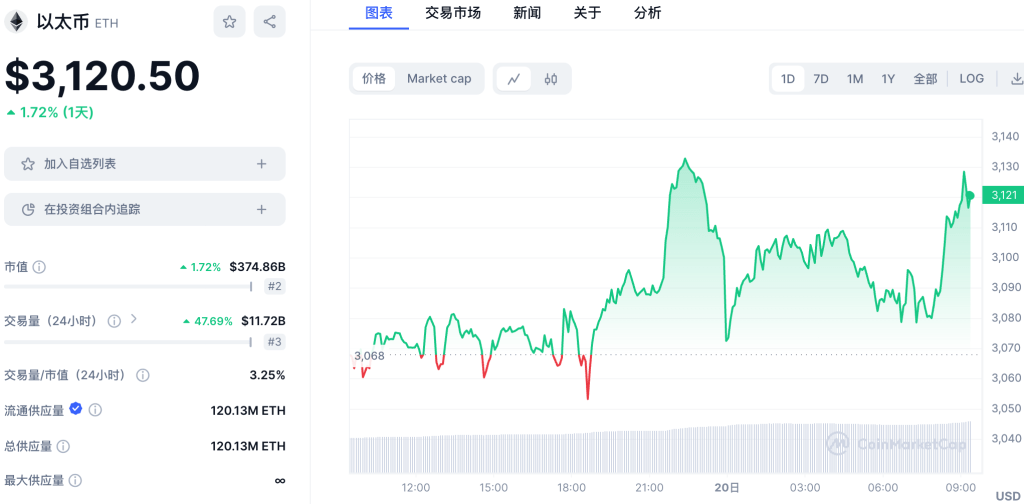Toggle LOG scale on chart
The image size is (1024, 504).
tap(971, 79)
